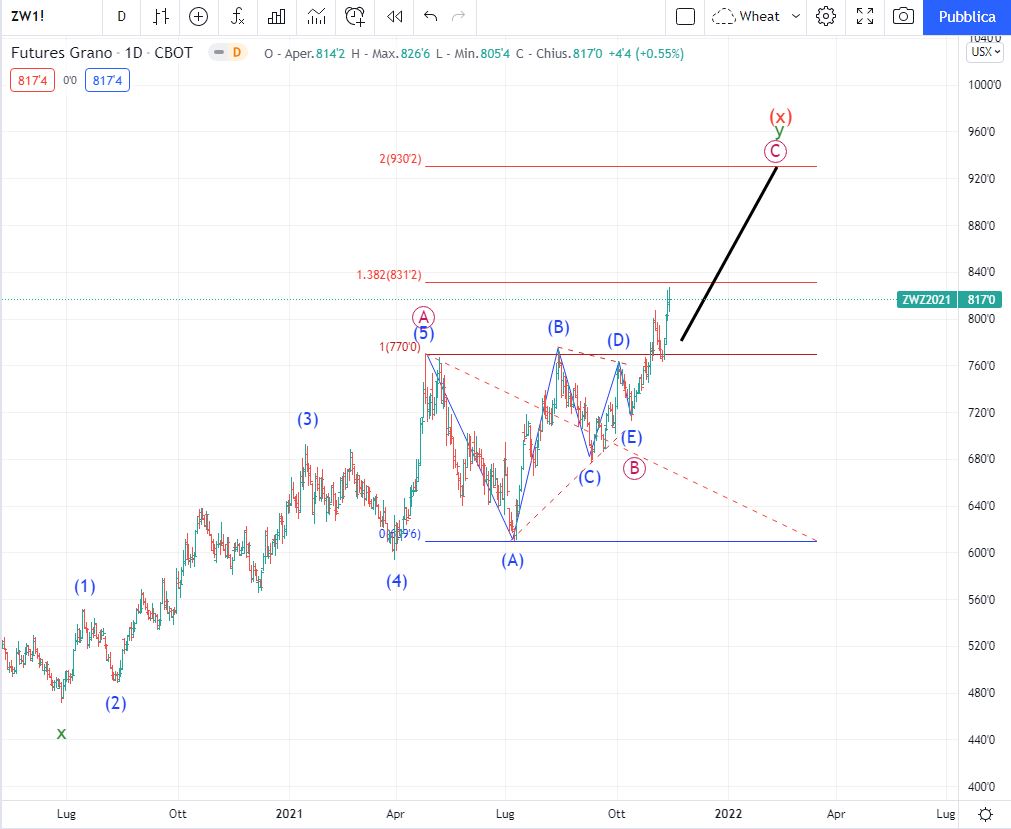Select the circled B wave label

[x=634, y=468]
